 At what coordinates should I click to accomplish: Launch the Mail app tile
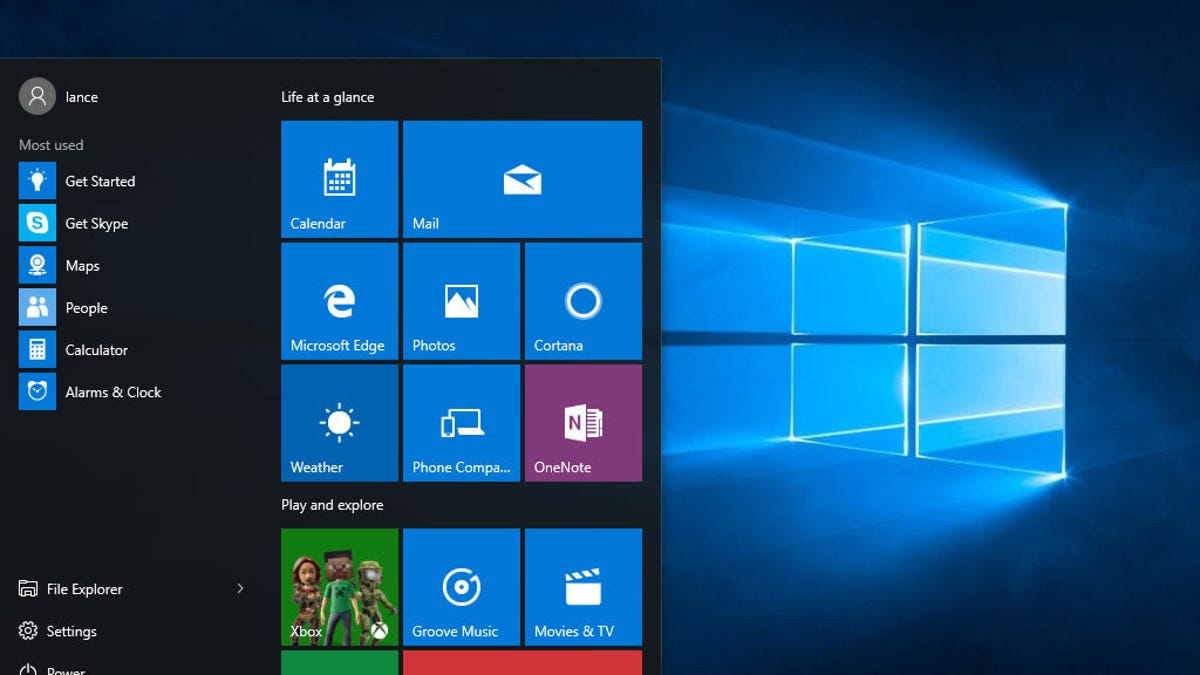point(522,178)
